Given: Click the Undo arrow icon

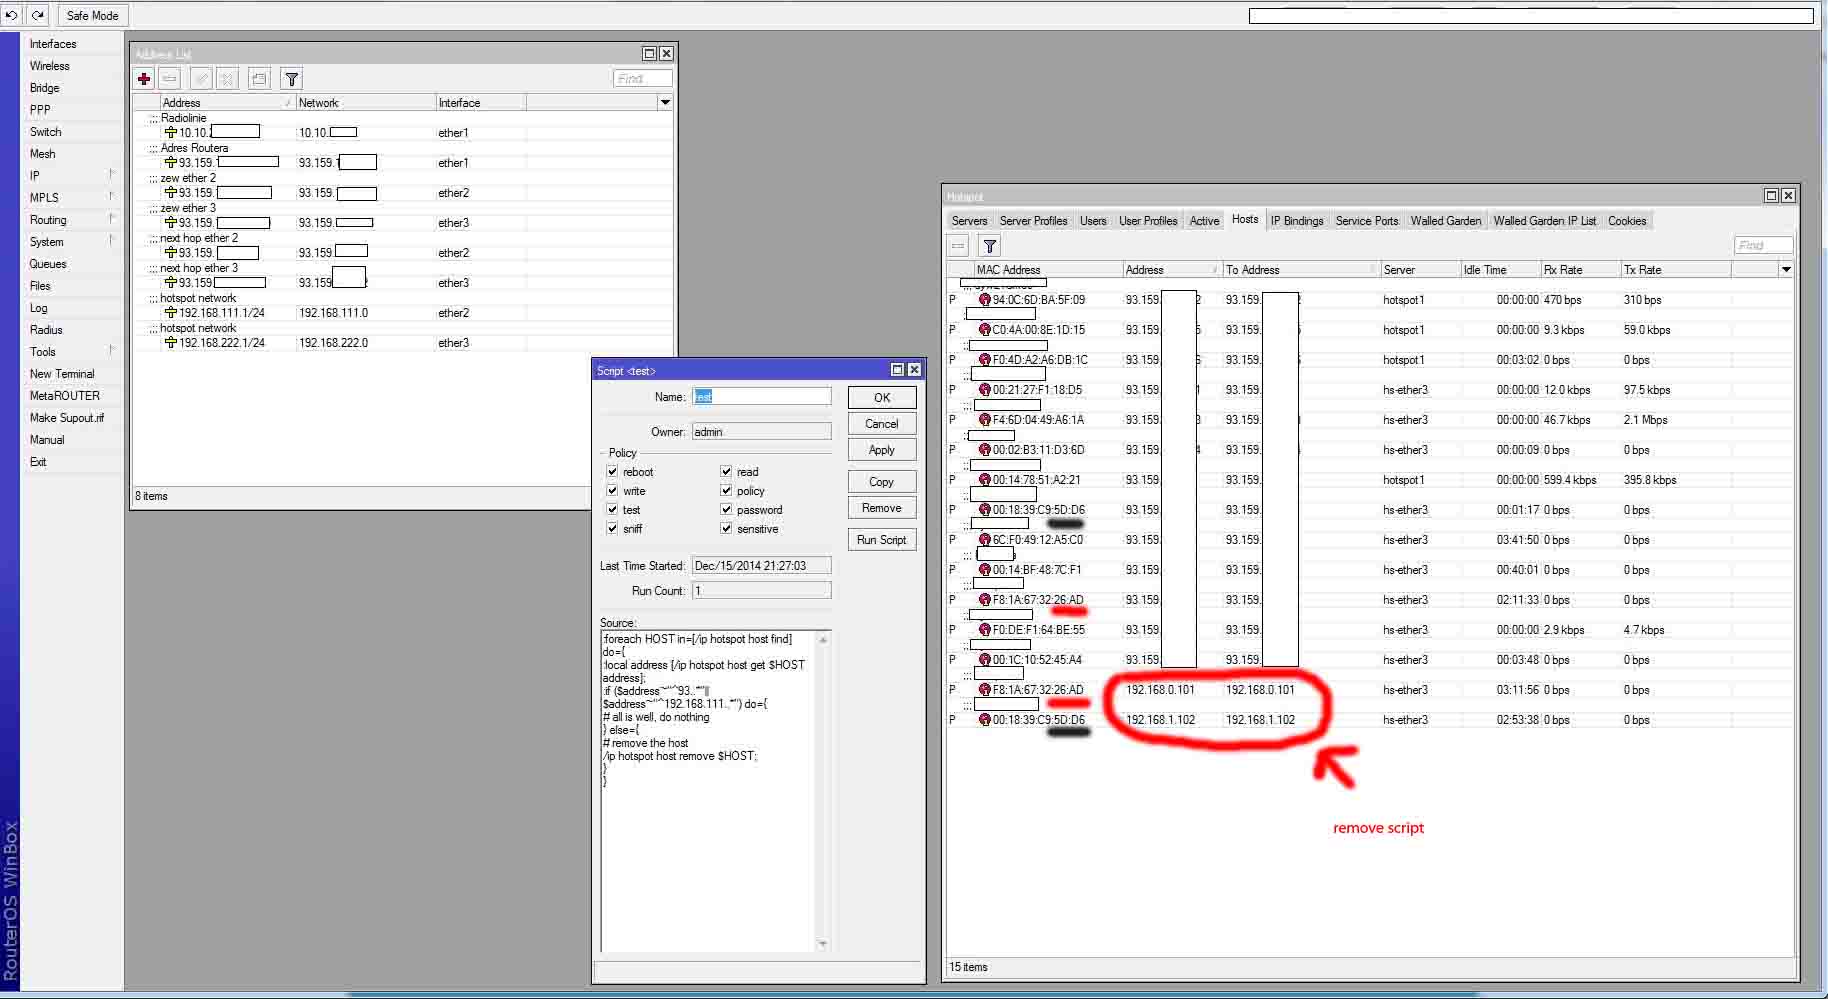Looking at the screenshot, I should (x=11, y=14).
